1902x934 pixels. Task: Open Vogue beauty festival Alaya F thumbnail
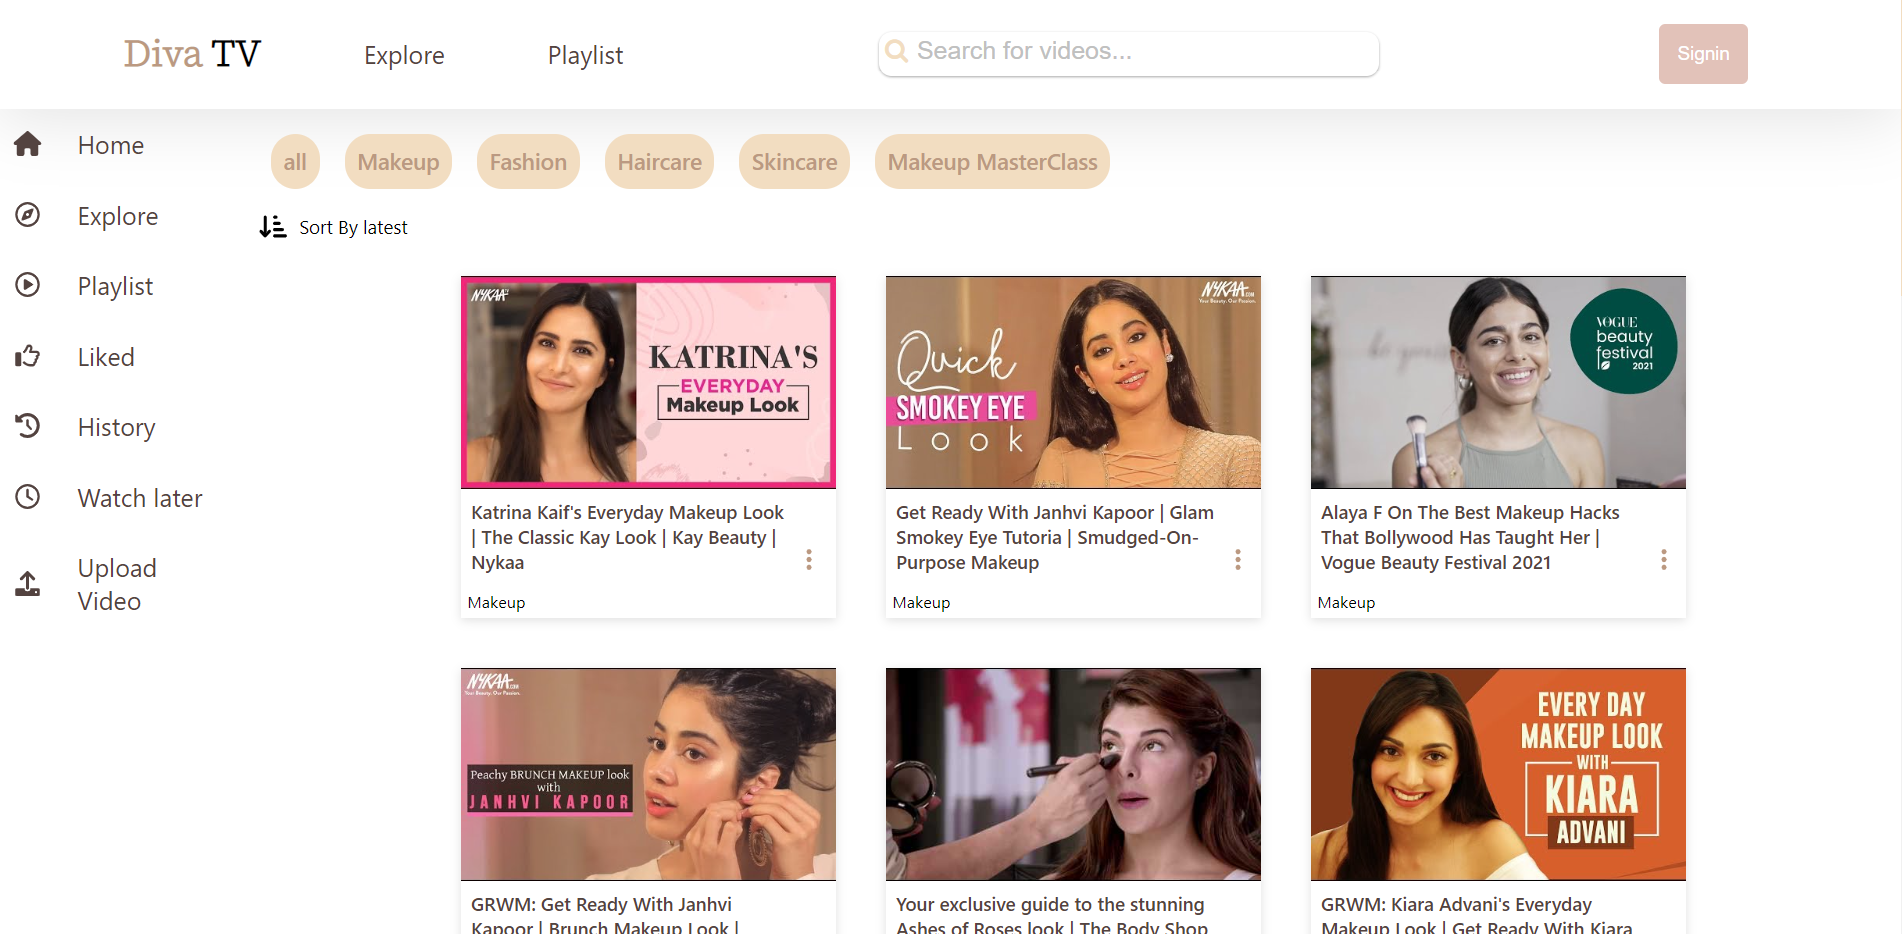(1498, 382)
